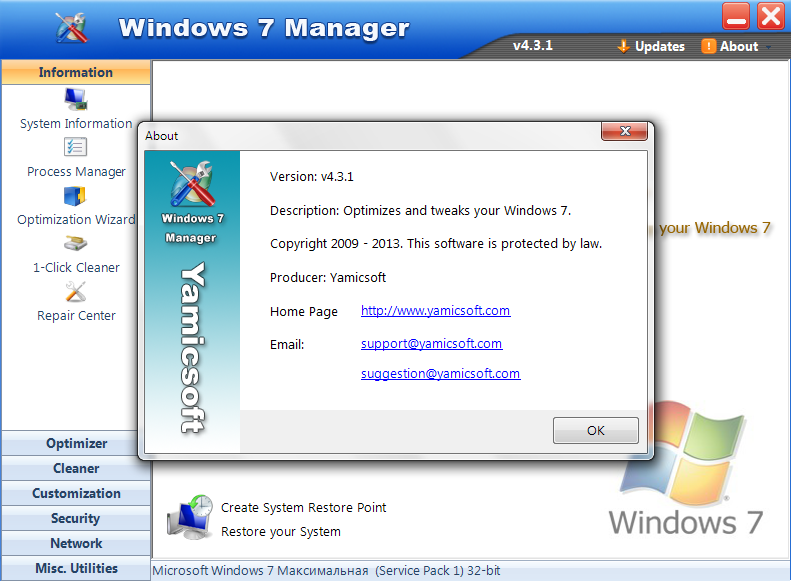Click the 1-Click Cleaner label

click(76, 267)
